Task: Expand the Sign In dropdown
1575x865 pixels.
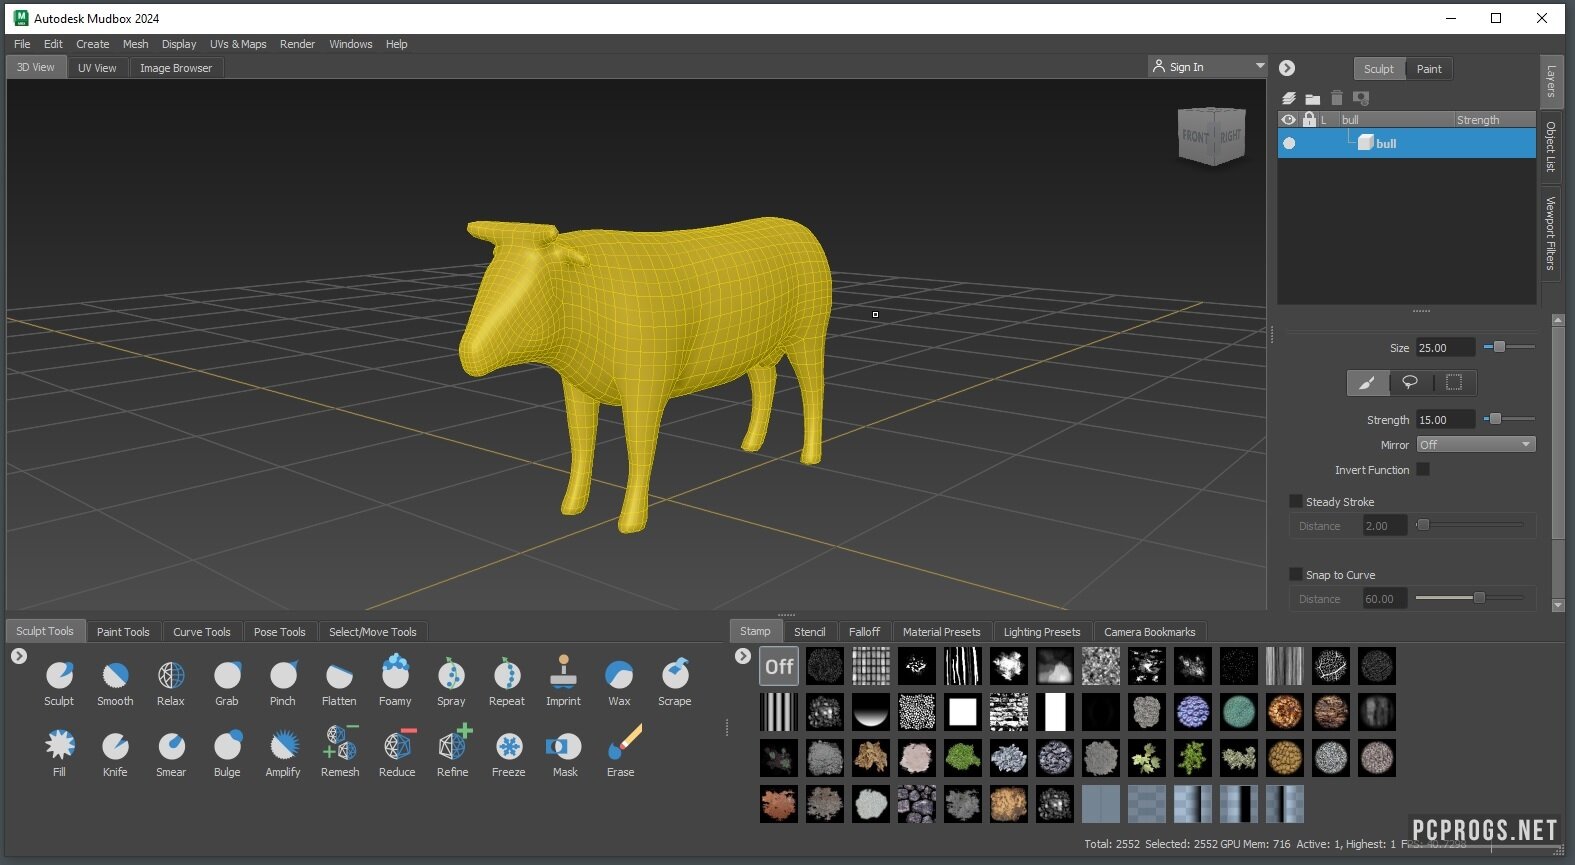Action: tap(1259, 67)
